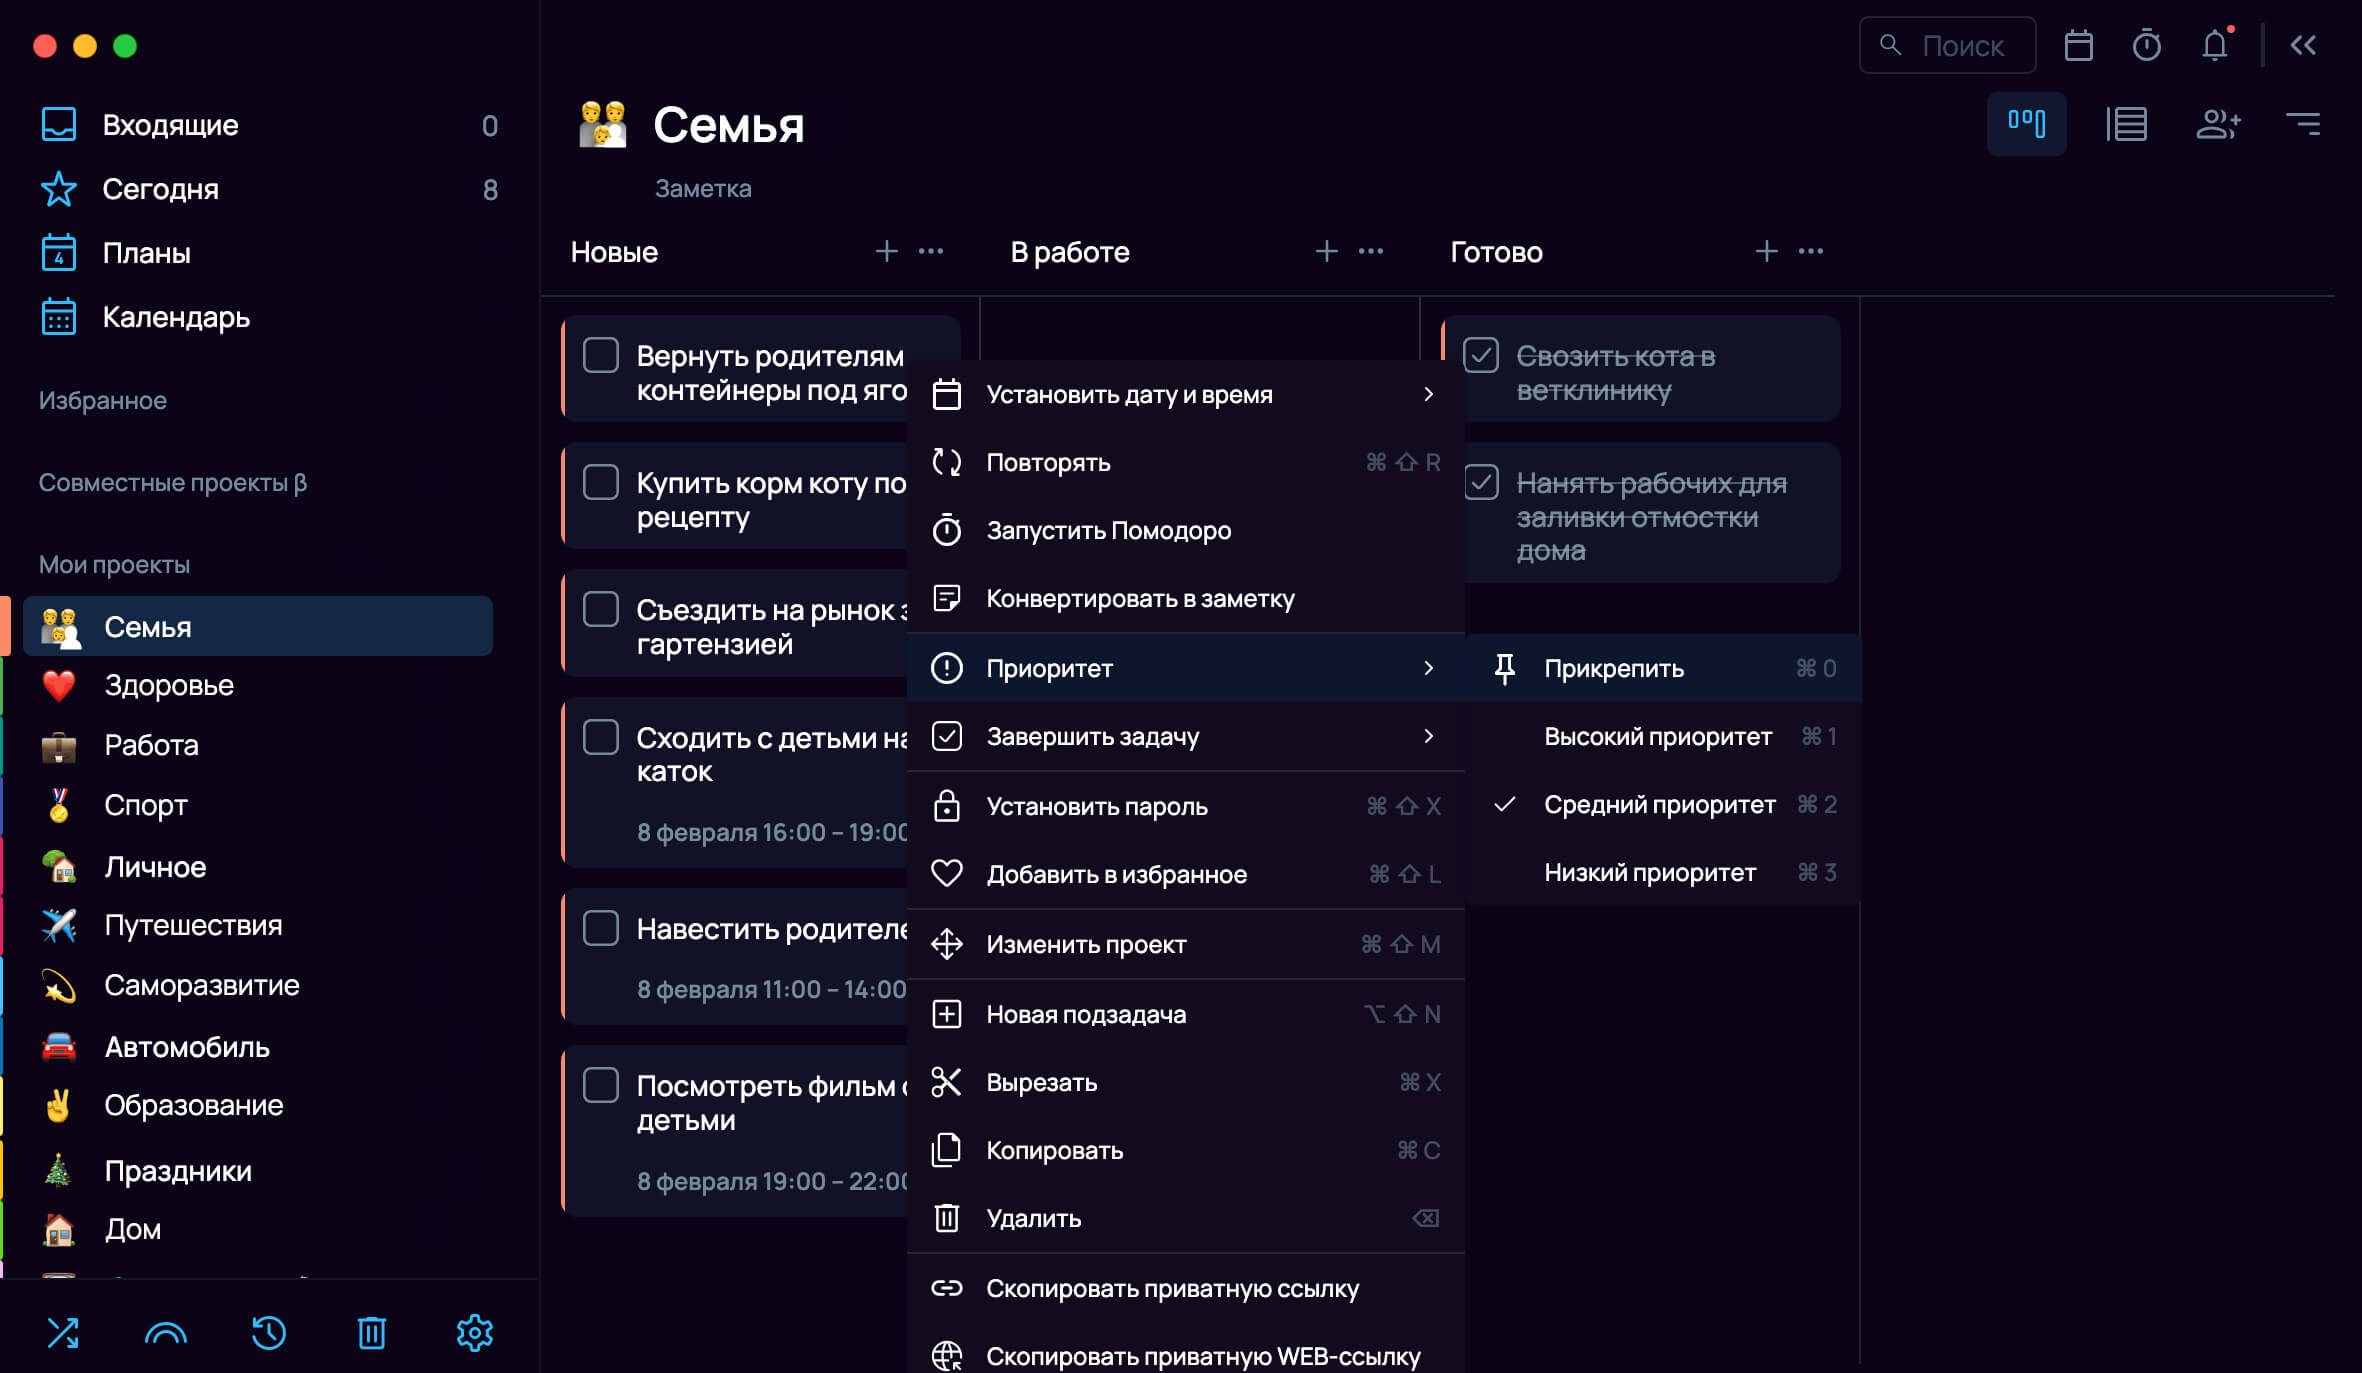Check off "Купить корм коту по рецепту" task
2362x1373 pixels.
pyautogui.click(x=601, y=483)
